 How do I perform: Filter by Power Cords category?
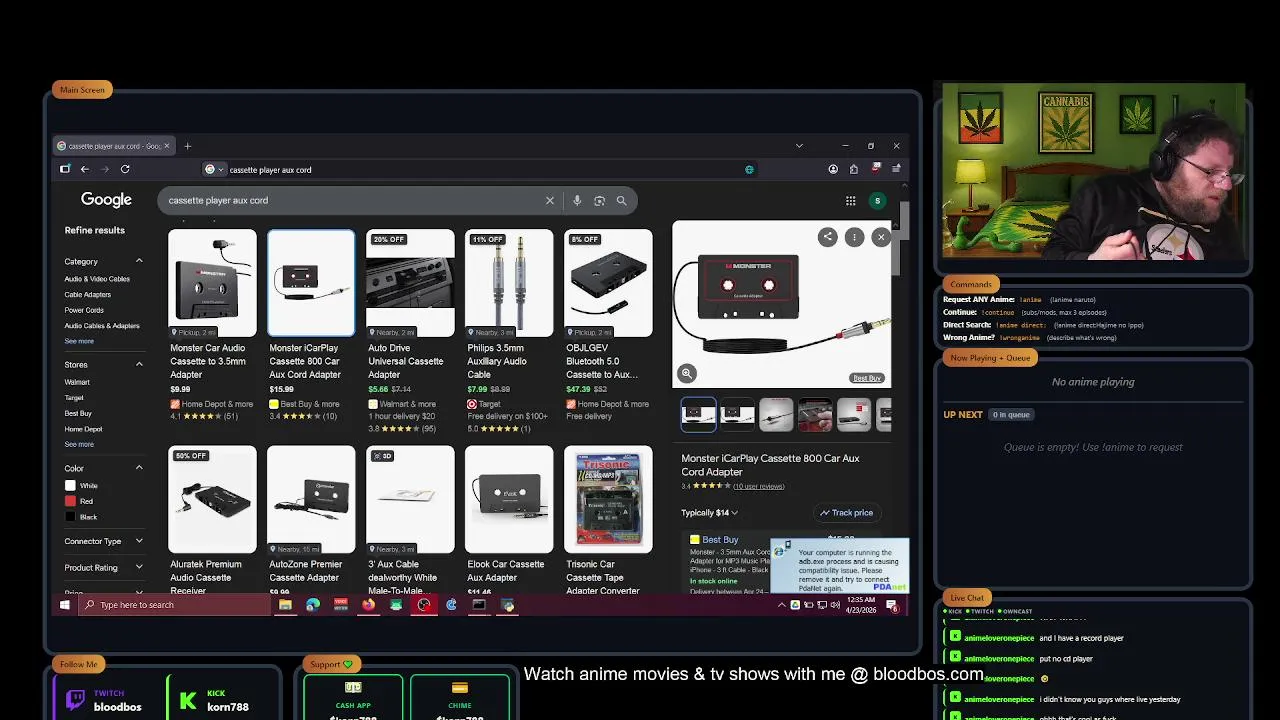(x=84, y=310)
